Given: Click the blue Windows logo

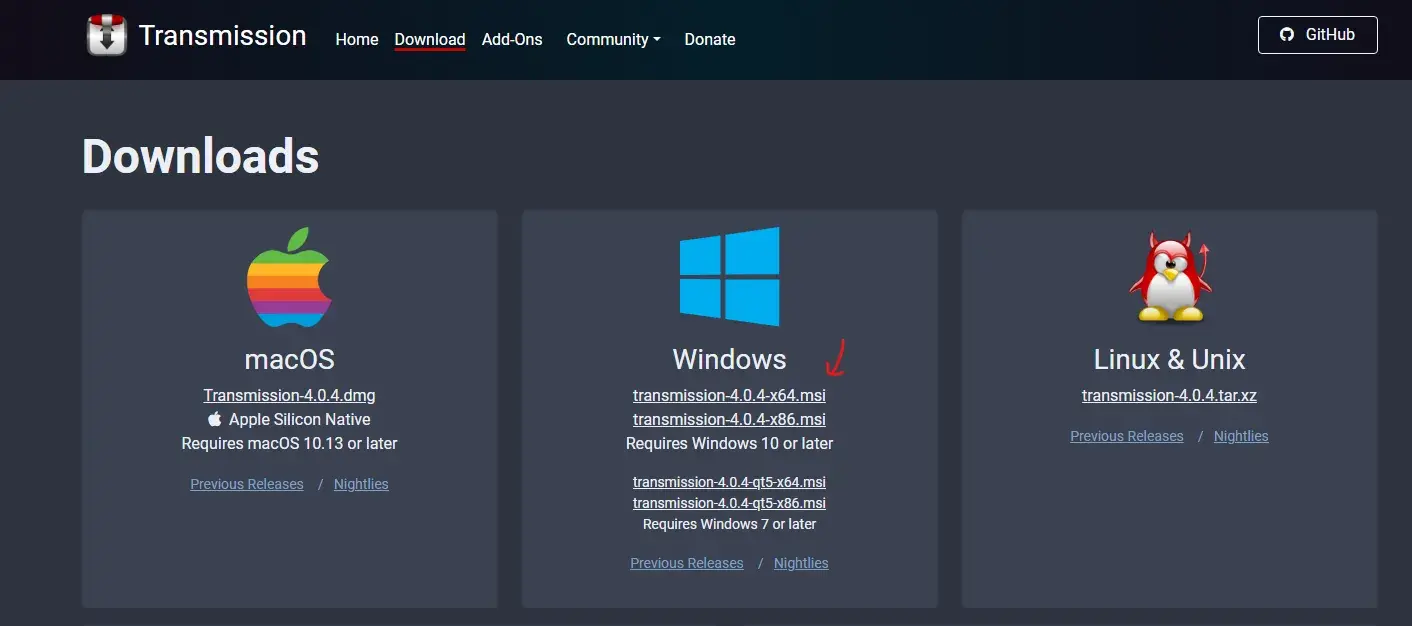Looking at the screenshot, I should [729, 276].
